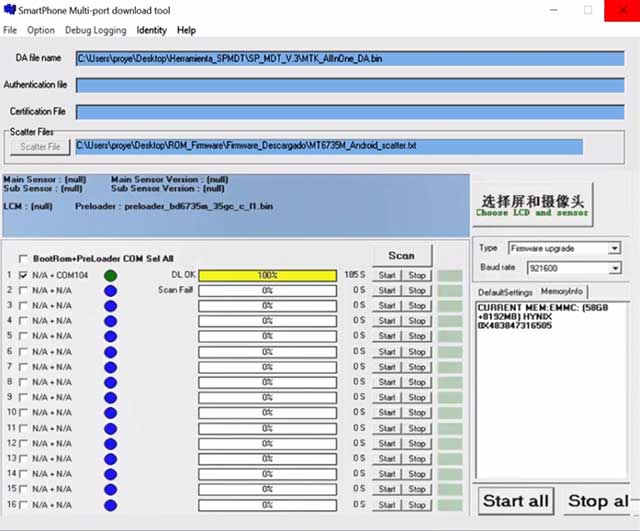
Task: Click the Authentication file field
Action: click(350, 85)
